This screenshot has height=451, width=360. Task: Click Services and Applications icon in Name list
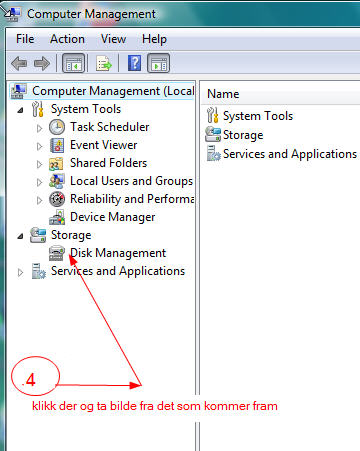pos(213,153)
